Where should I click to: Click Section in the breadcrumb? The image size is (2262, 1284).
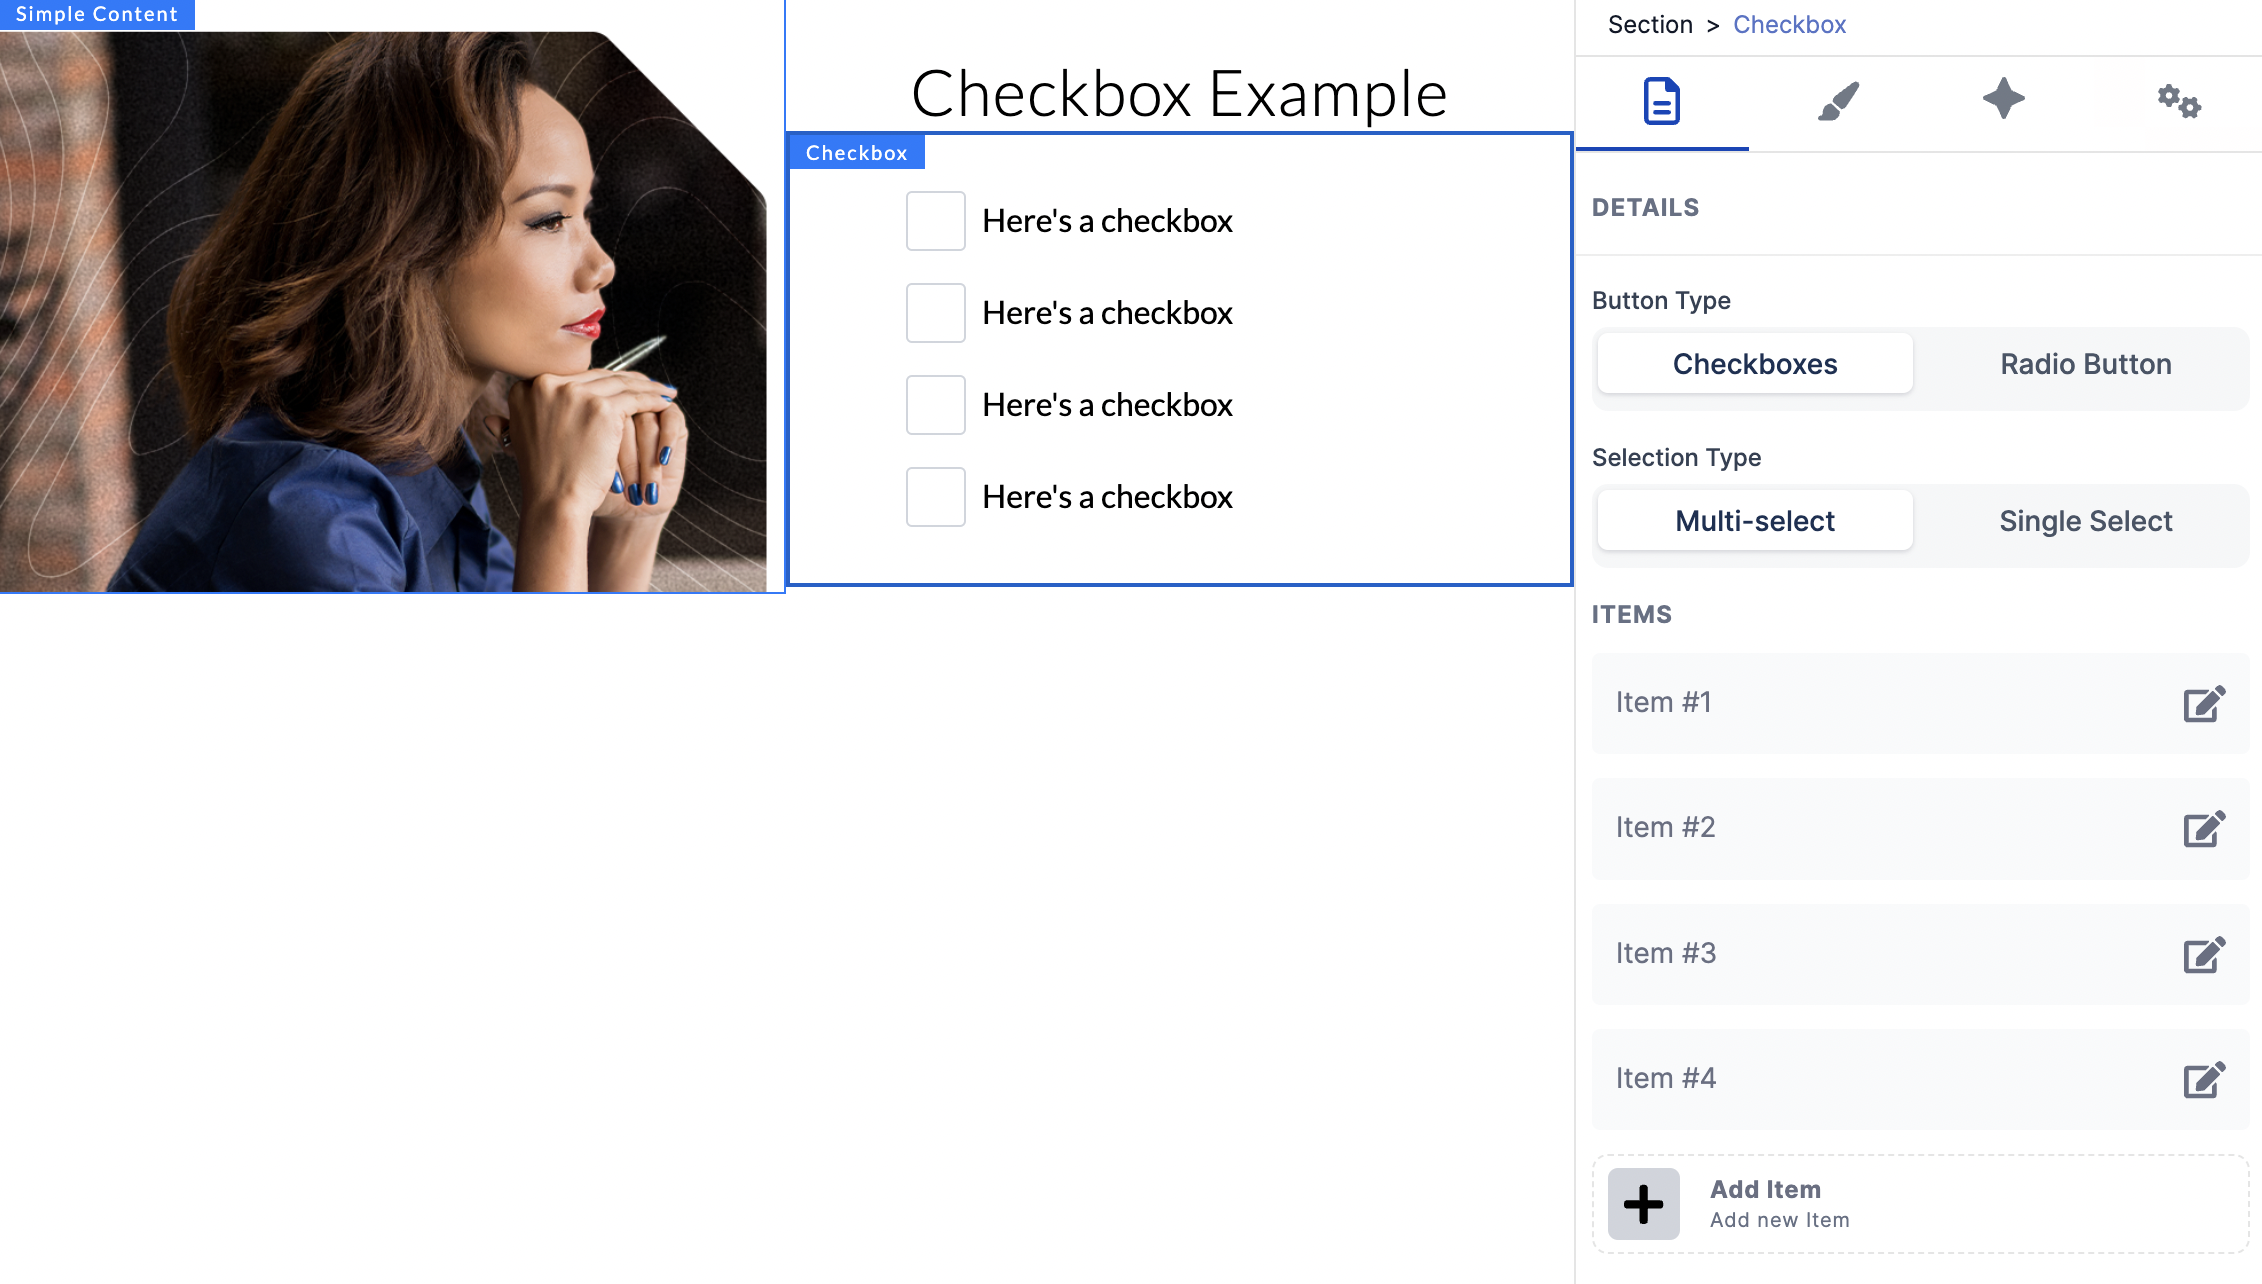click(1650, 24)
